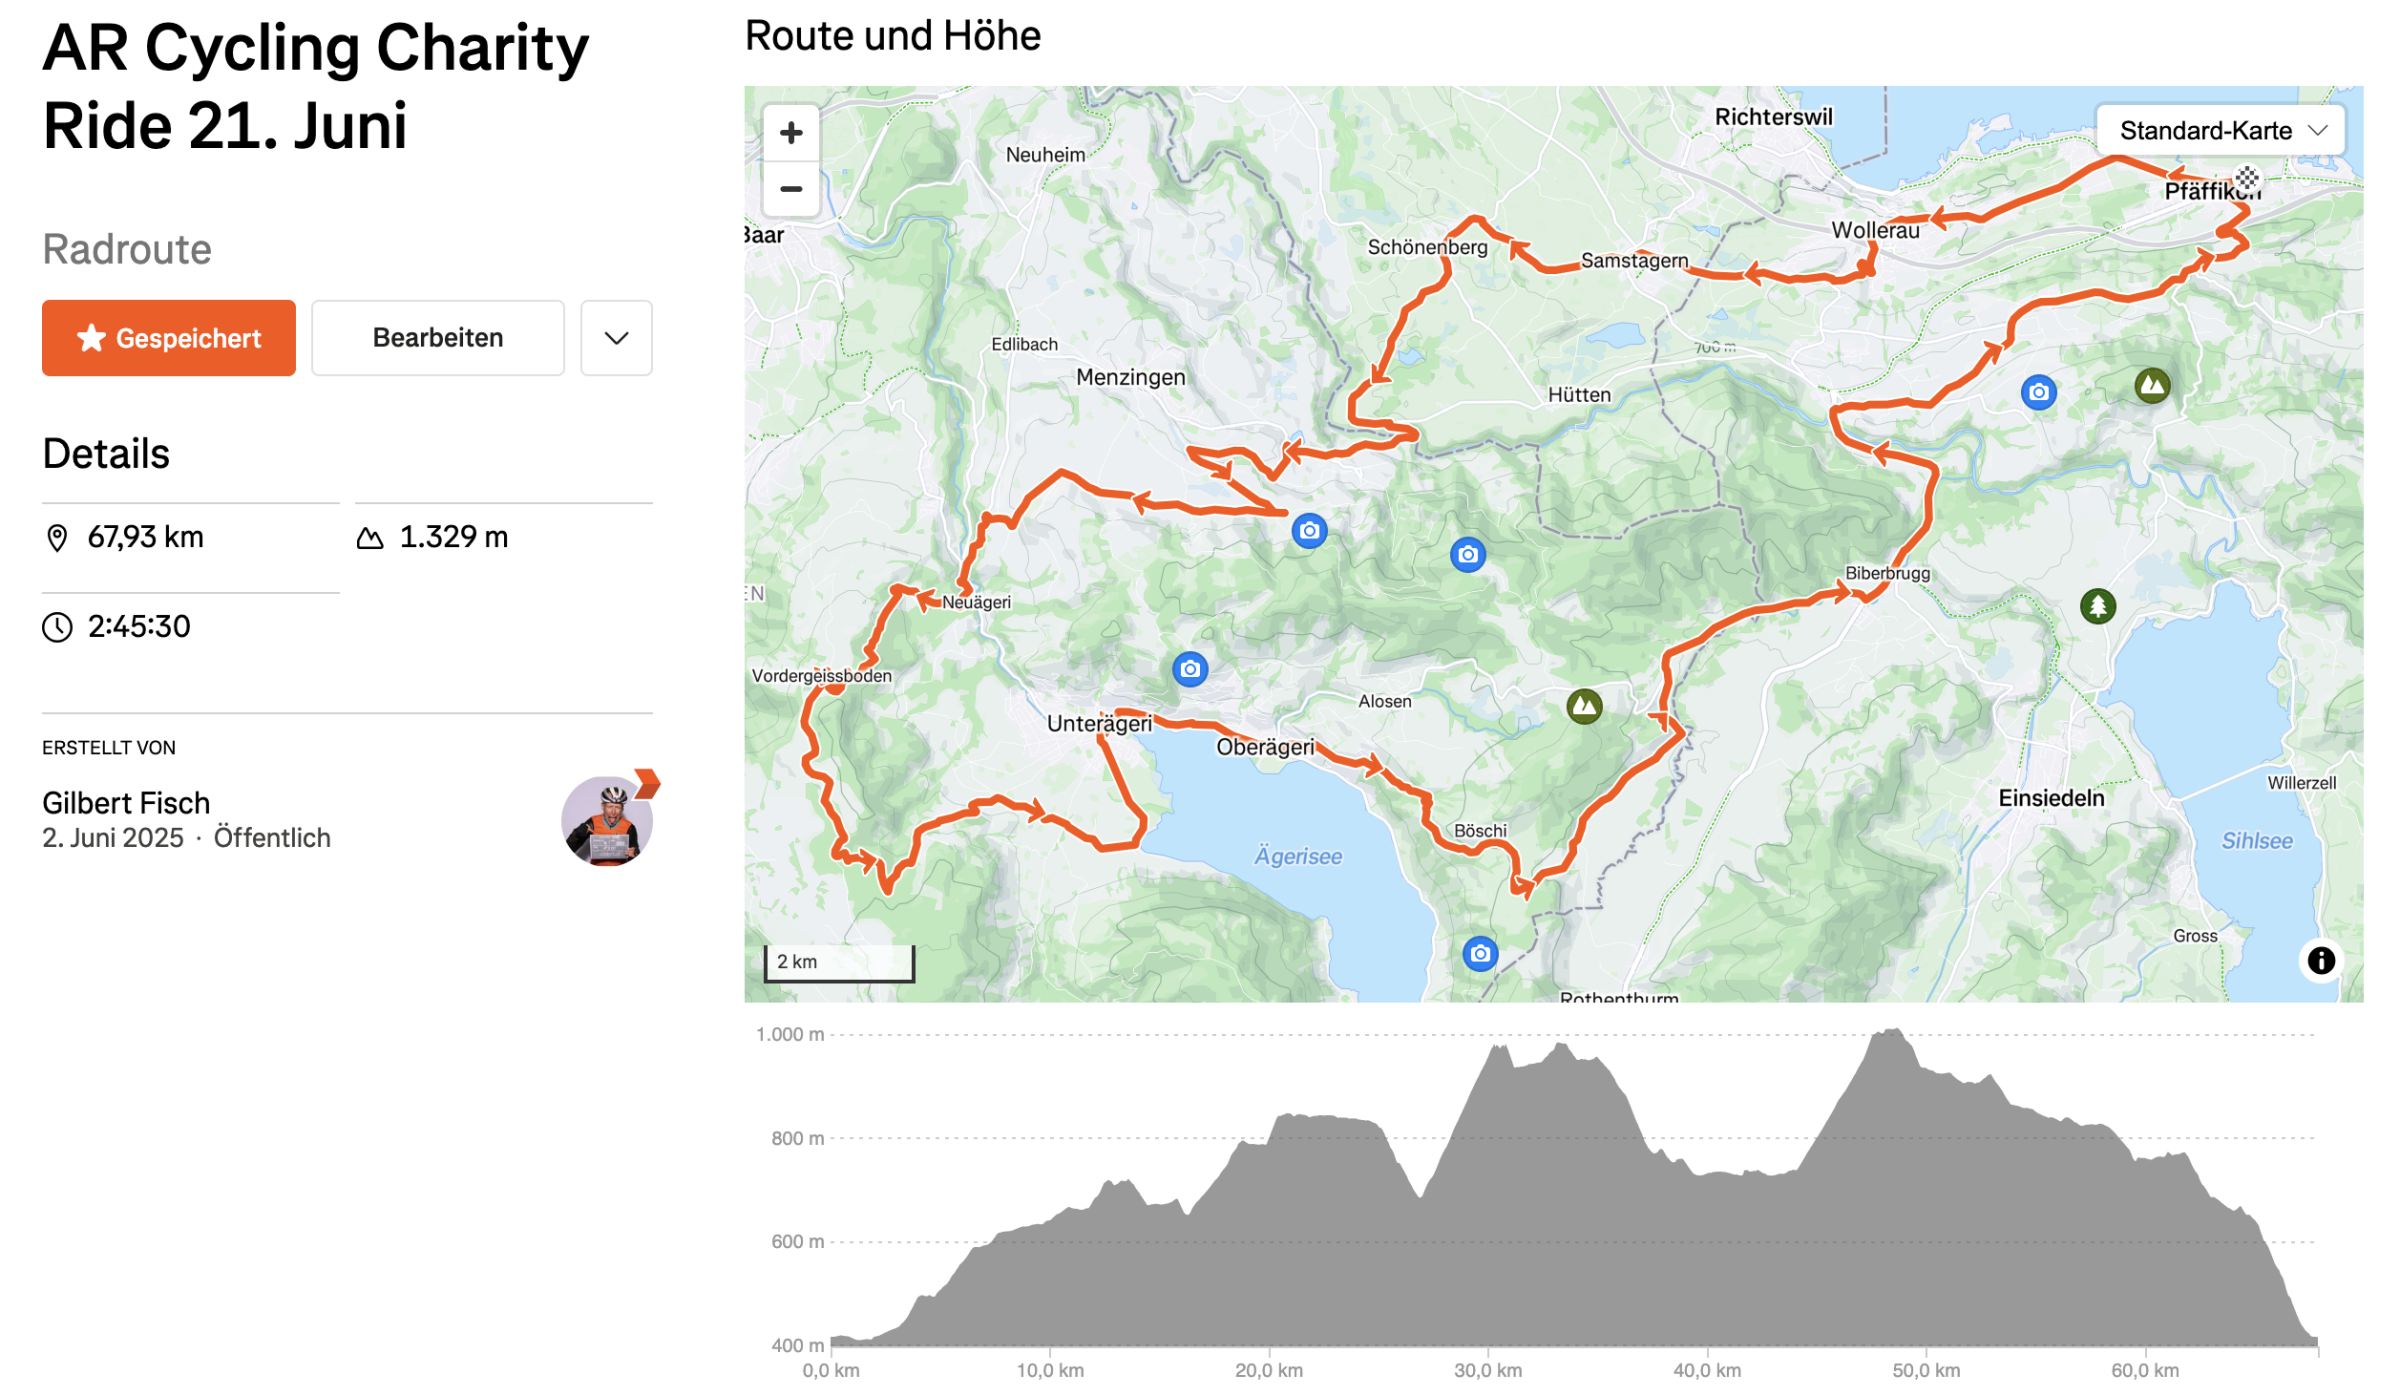Click photo marker southeast of Menzingen
2400x1396 pixels.
point(1309,531)
